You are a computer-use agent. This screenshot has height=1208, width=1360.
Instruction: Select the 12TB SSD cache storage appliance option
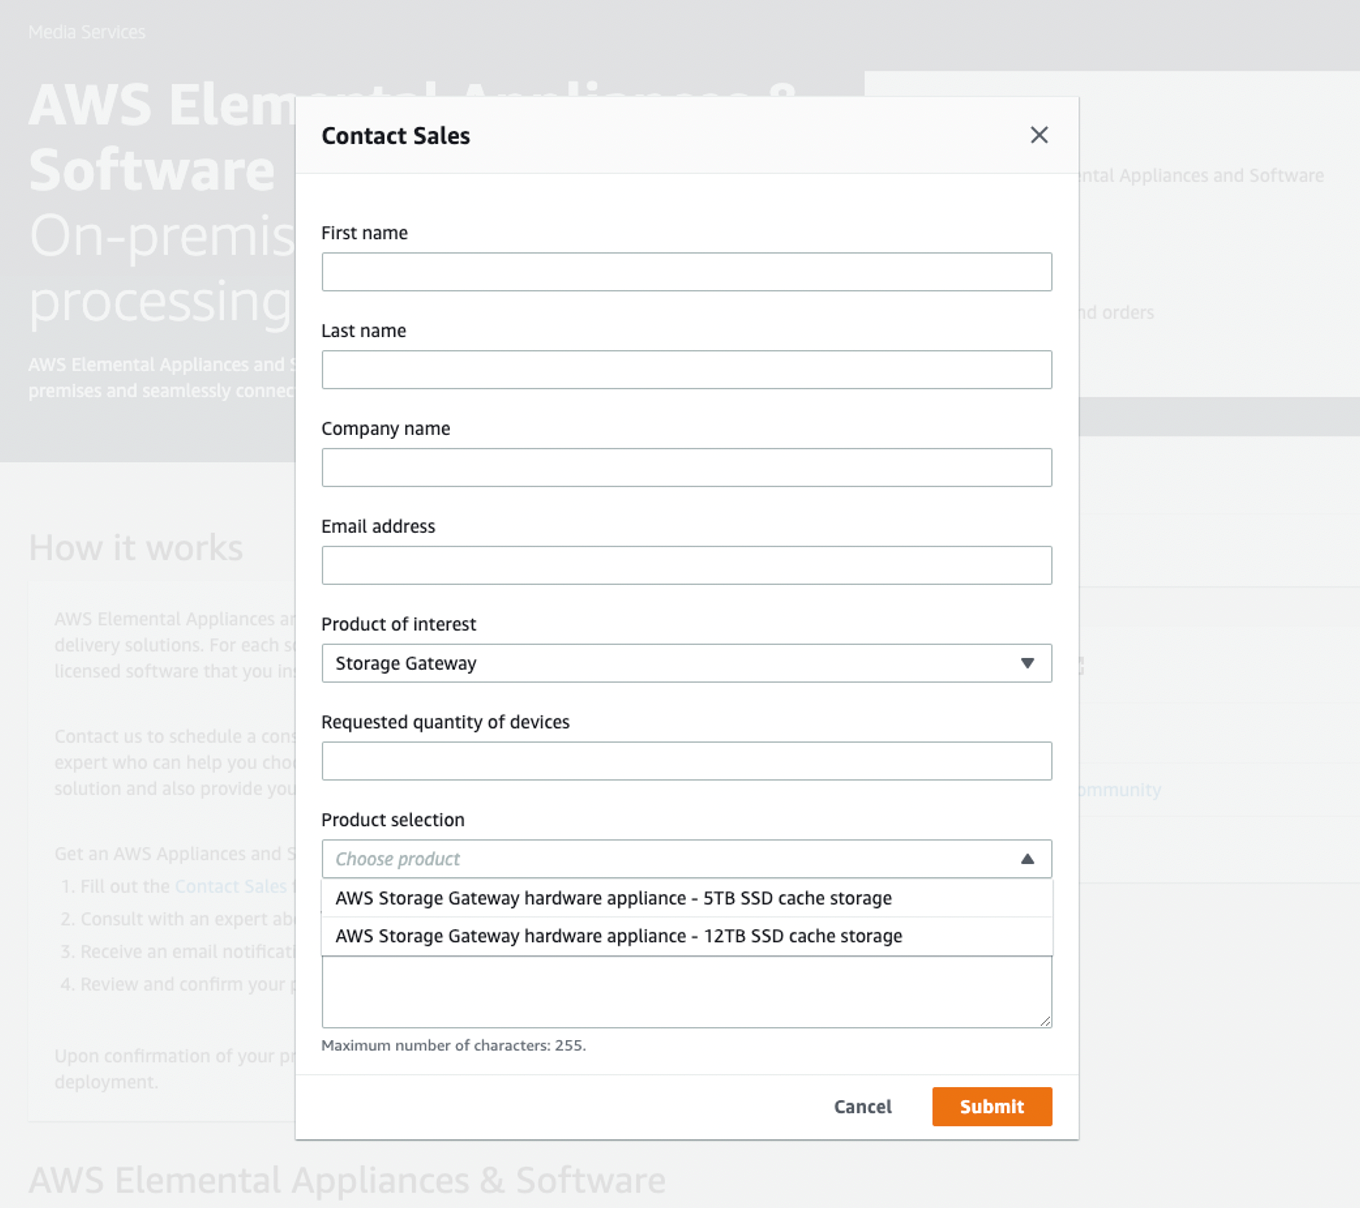click(619, 936)
